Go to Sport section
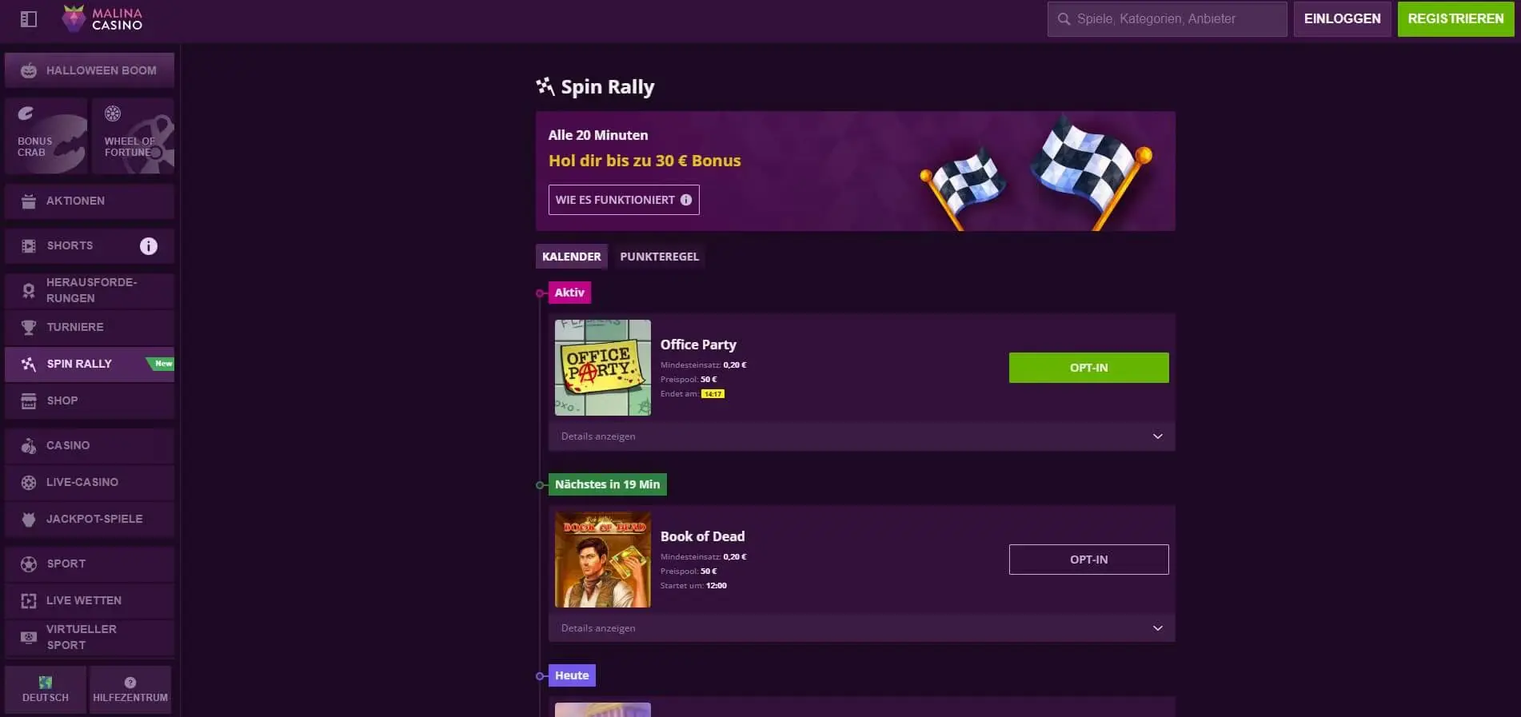This screenshot has width=1521, height=717. pos(89,564)
